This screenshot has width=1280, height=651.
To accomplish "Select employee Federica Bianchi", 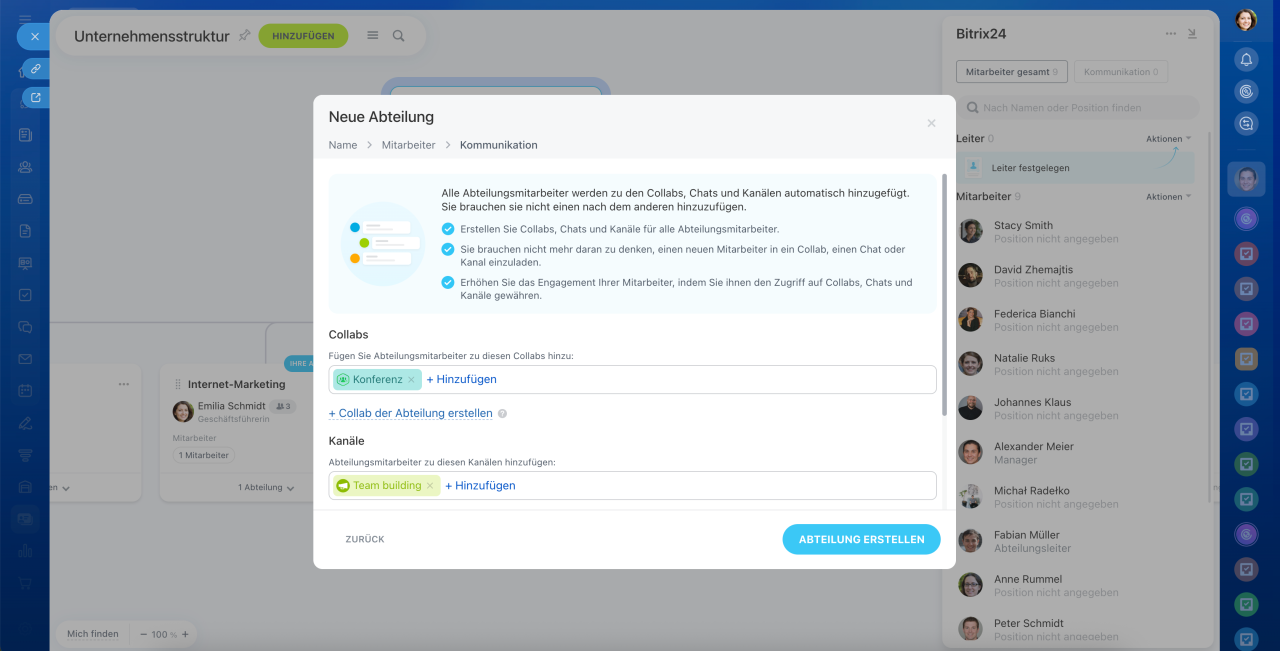I will [1075, 320].
